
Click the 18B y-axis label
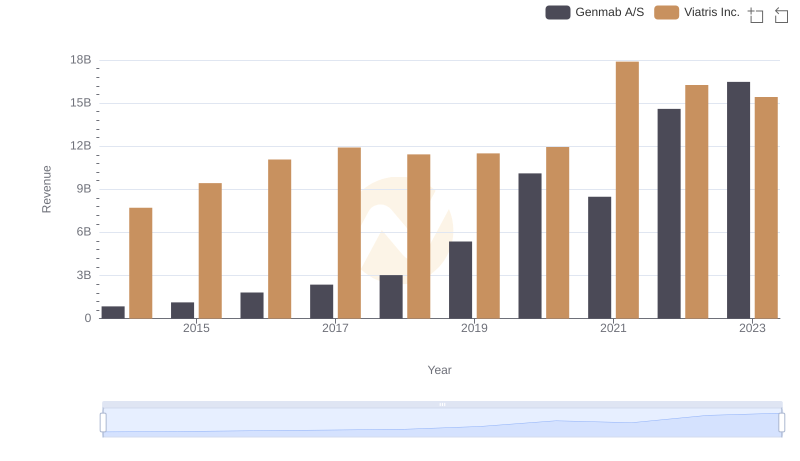[80, 60]
